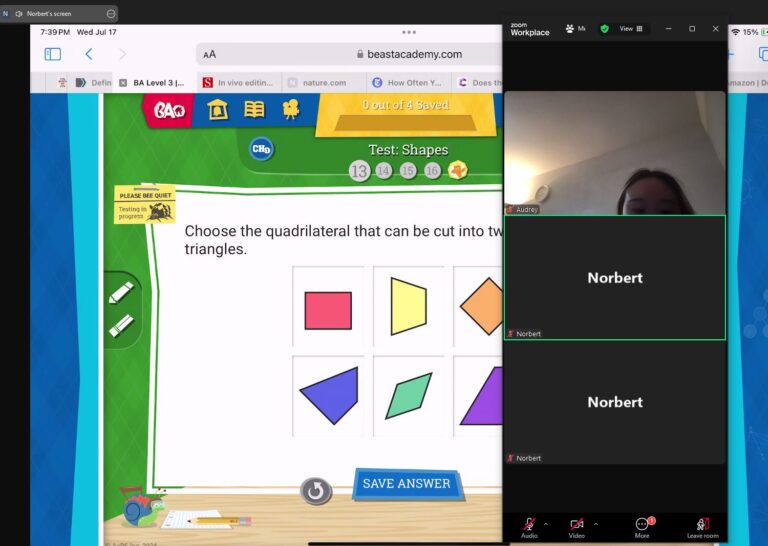The height and width of the screenshot is (546, 768).
Task: Select the eraser tool
Action: [121, 326]
